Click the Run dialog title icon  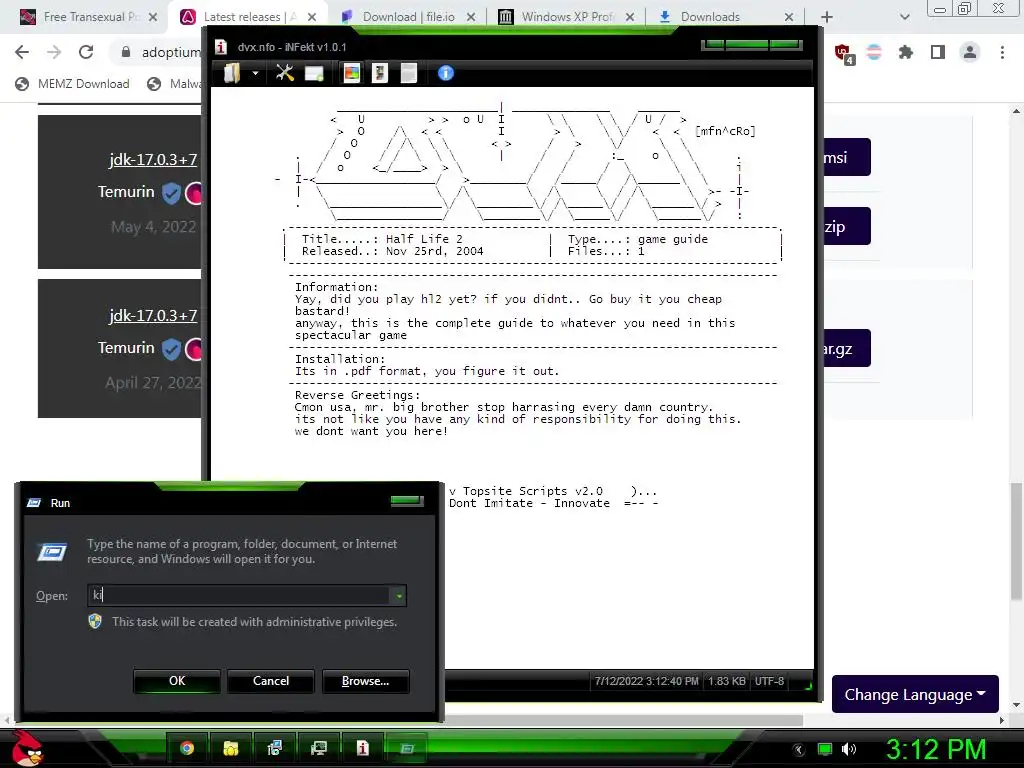point(34,503)
